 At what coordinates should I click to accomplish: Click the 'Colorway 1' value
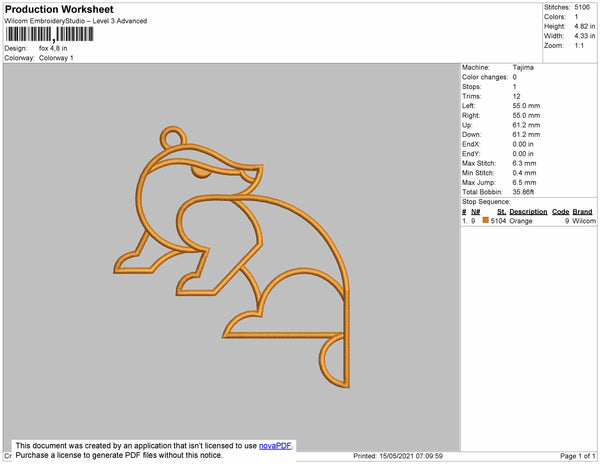coord(56,58)
